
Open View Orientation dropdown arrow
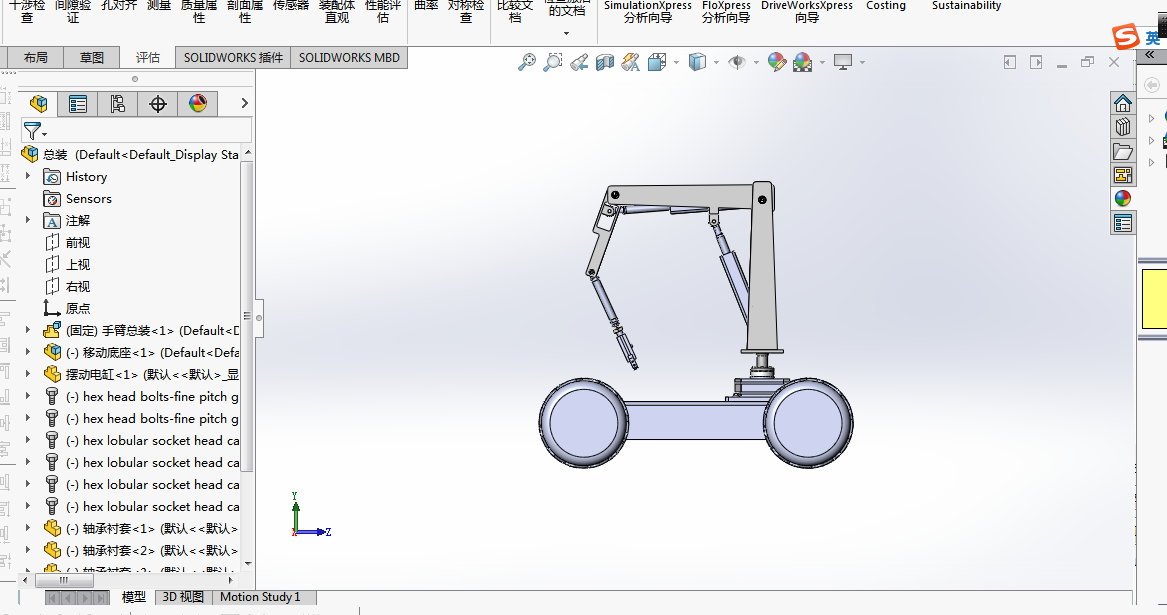[677, 63]
